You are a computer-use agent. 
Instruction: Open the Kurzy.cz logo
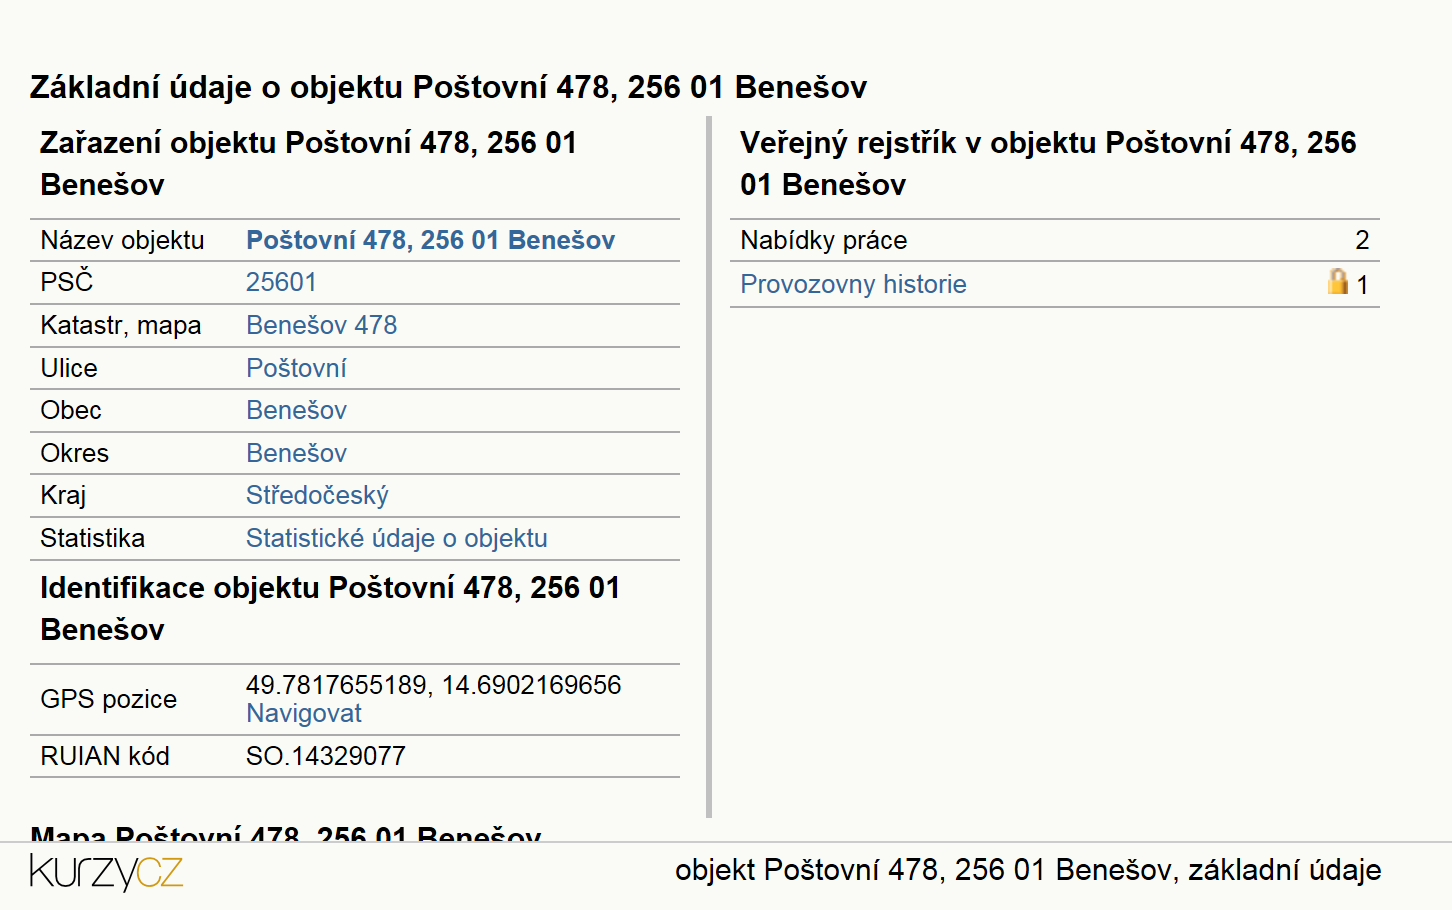[x=107, y=871]
